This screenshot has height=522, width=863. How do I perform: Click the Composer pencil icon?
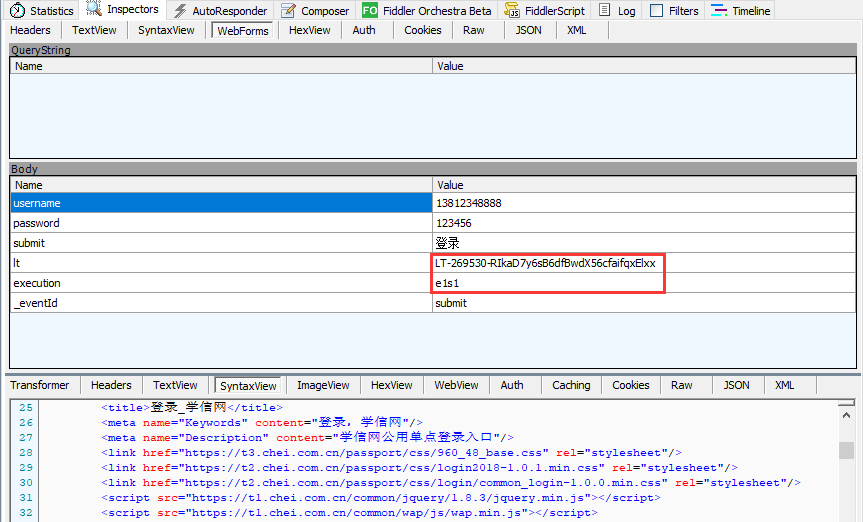[288, 10]
